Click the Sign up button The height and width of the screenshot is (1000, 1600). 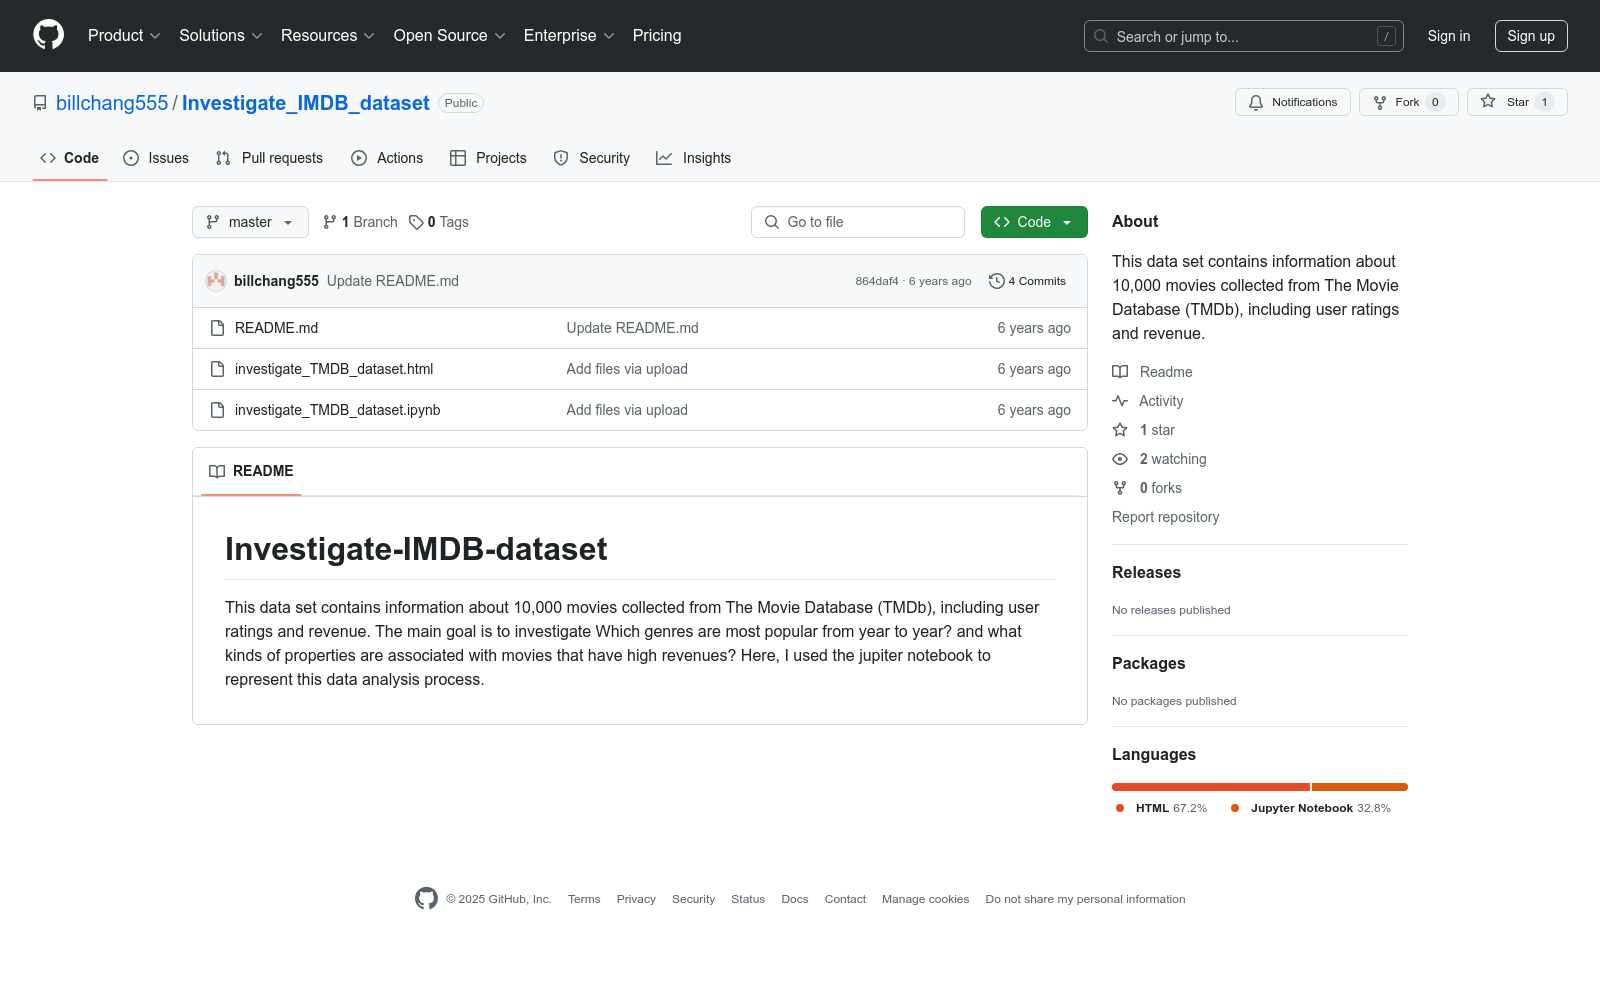click(x=1531, y=36)
